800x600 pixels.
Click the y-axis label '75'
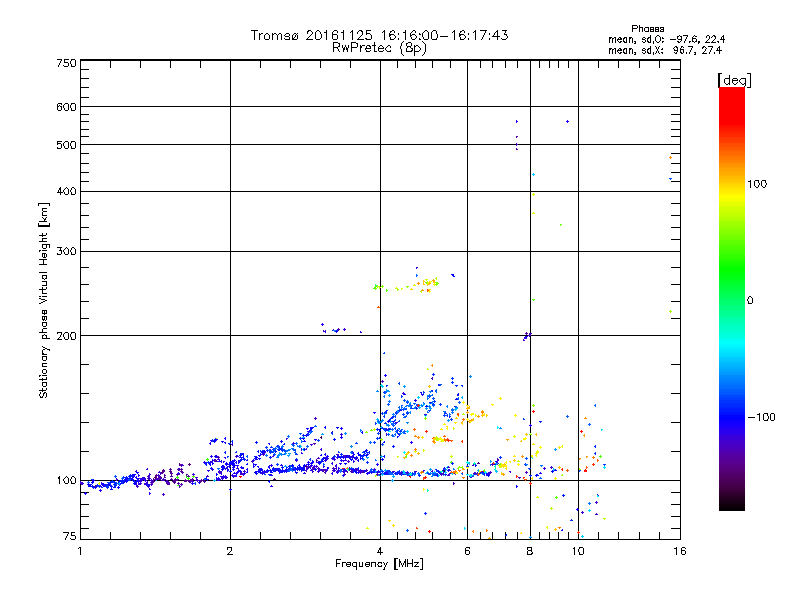[x=70, y=536]
